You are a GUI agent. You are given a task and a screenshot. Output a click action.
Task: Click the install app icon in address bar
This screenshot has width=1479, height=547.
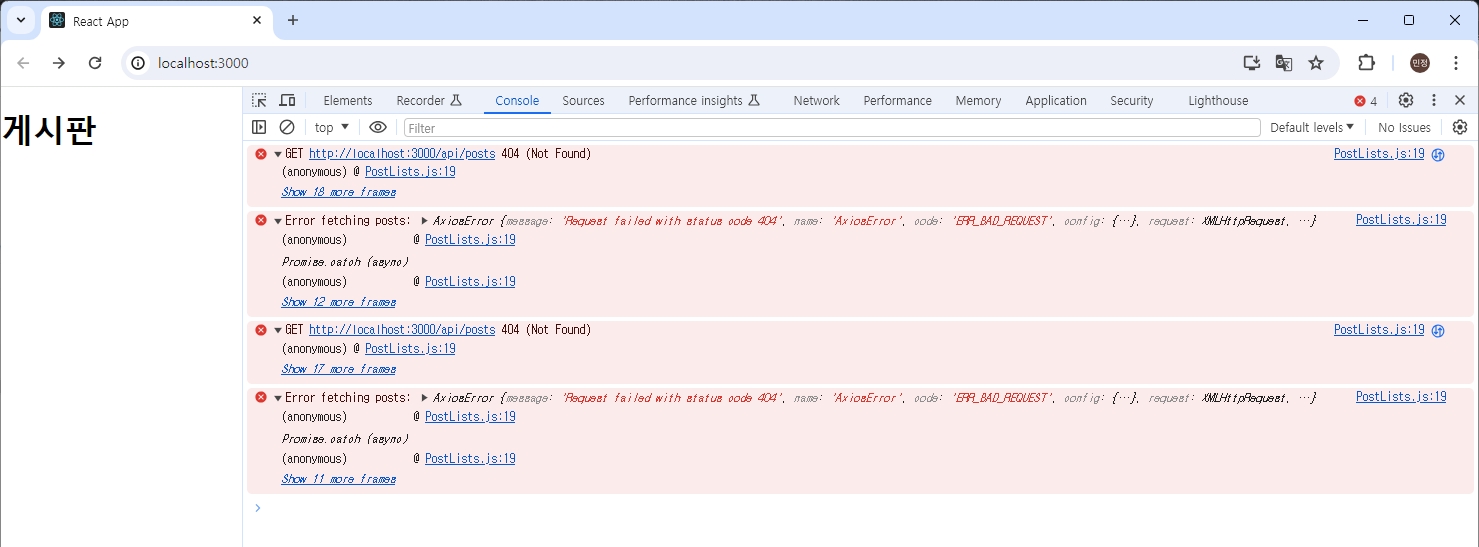(x=1252, y=63)
